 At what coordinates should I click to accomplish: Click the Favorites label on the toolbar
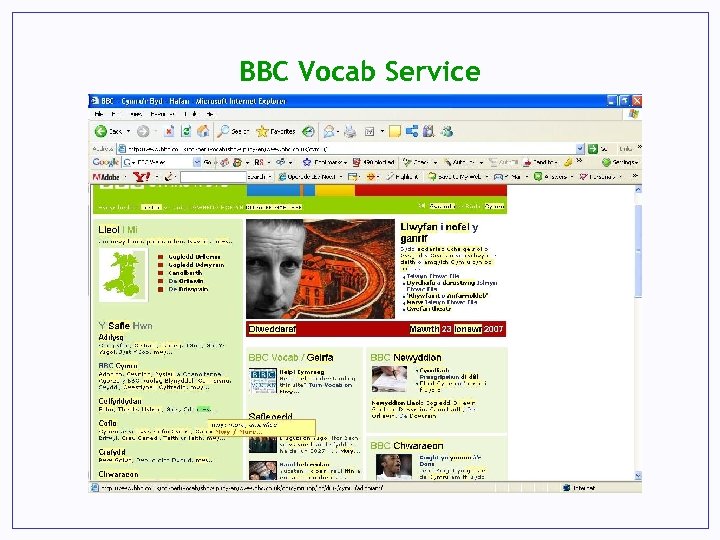coord(282,132)
